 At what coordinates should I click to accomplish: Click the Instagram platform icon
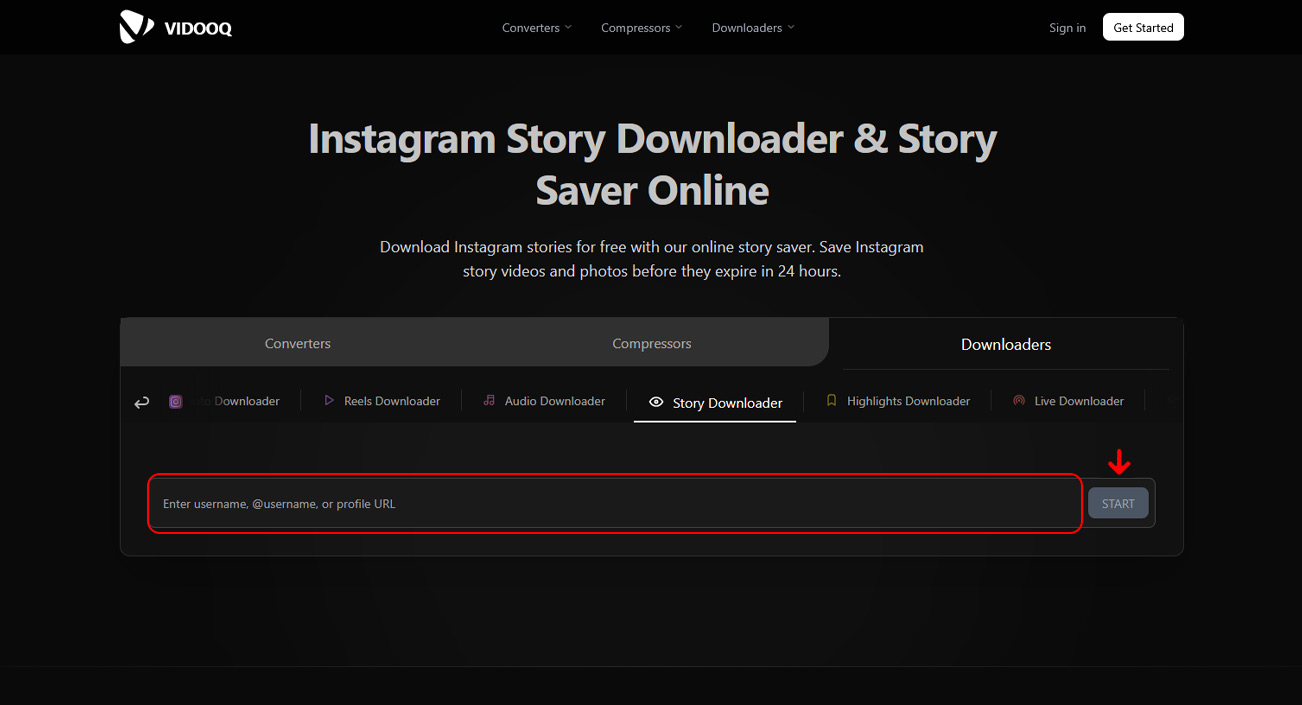(176, 402)
